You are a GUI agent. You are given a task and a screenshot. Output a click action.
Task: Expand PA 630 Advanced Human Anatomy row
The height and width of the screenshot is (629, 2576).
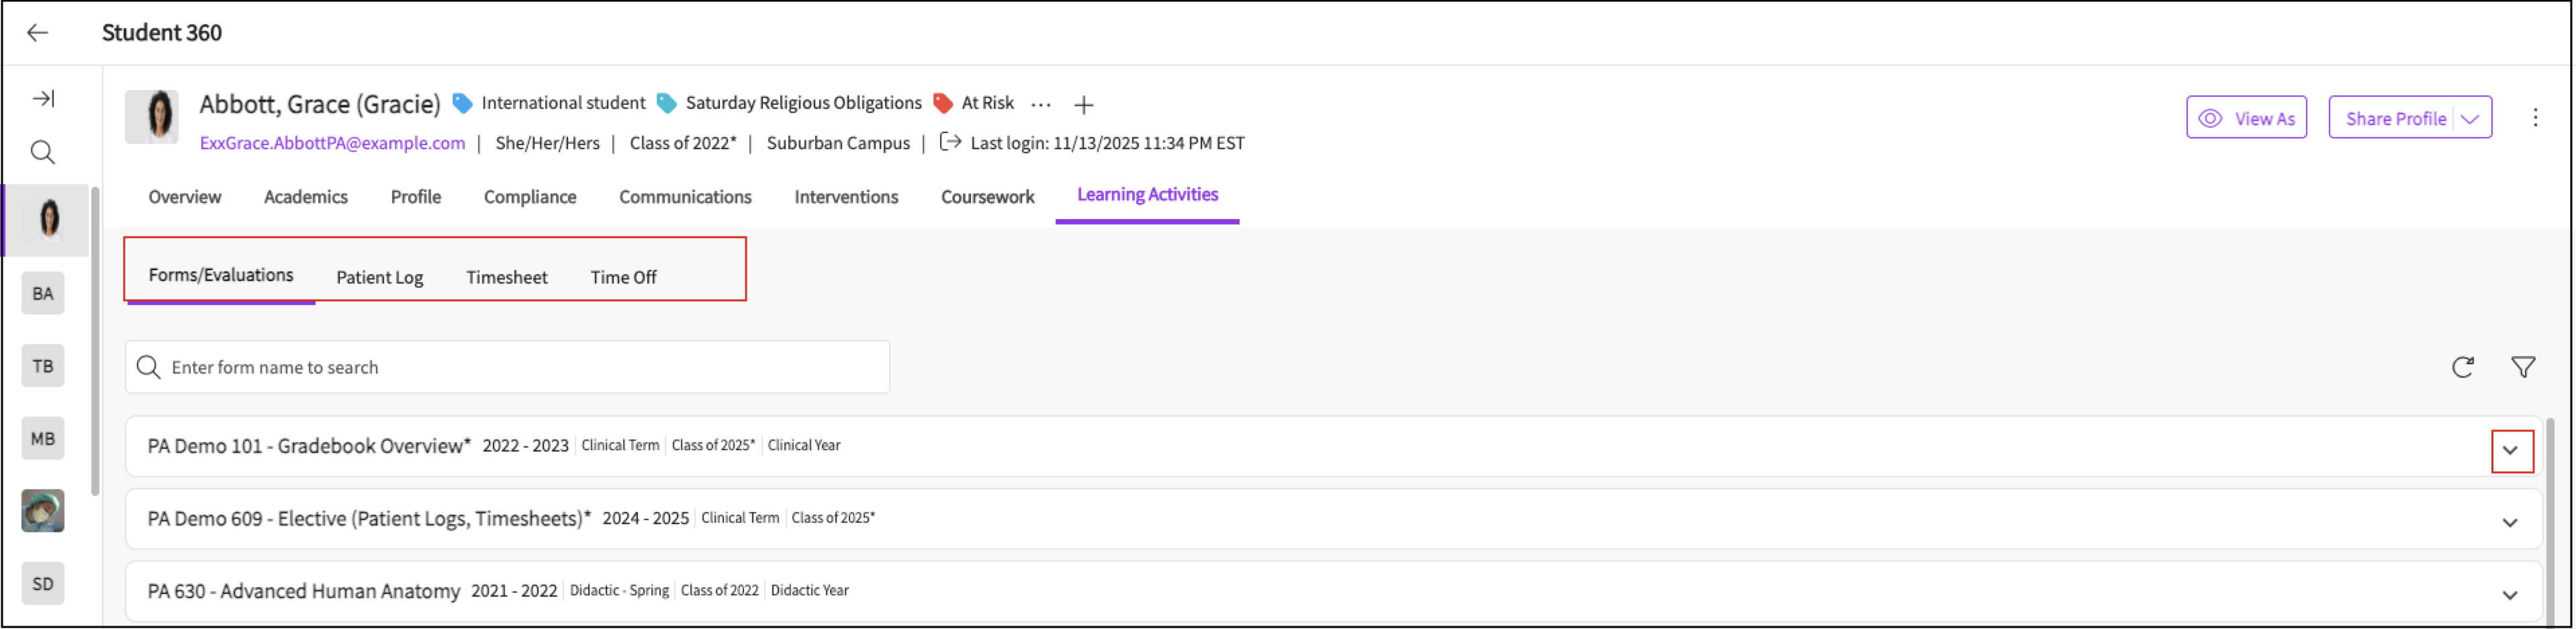coord(2510,595)
